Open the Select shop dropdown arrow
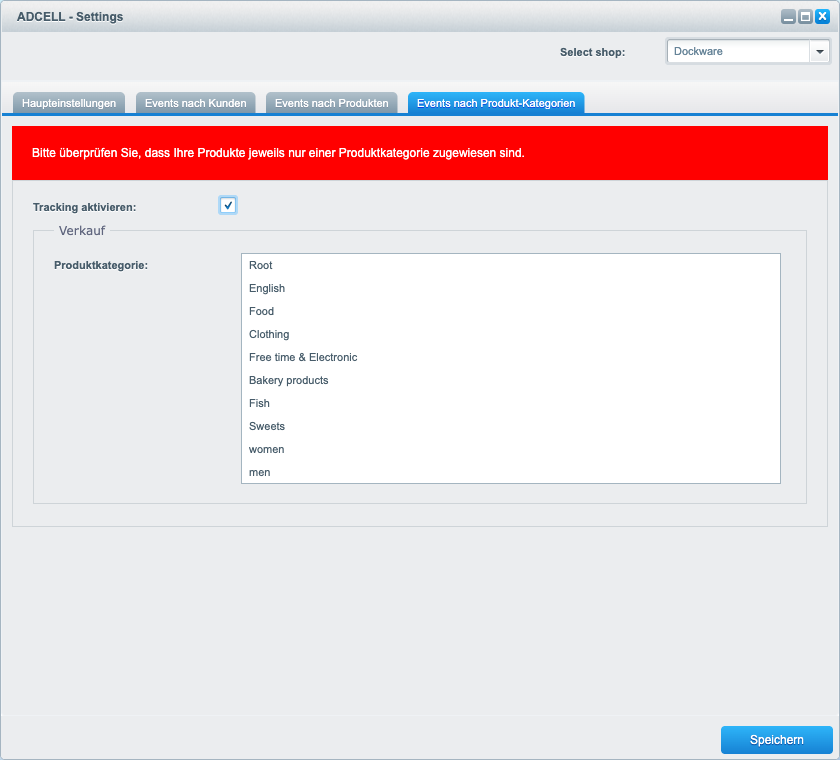The image size is (840, 760). coord(819,51)
